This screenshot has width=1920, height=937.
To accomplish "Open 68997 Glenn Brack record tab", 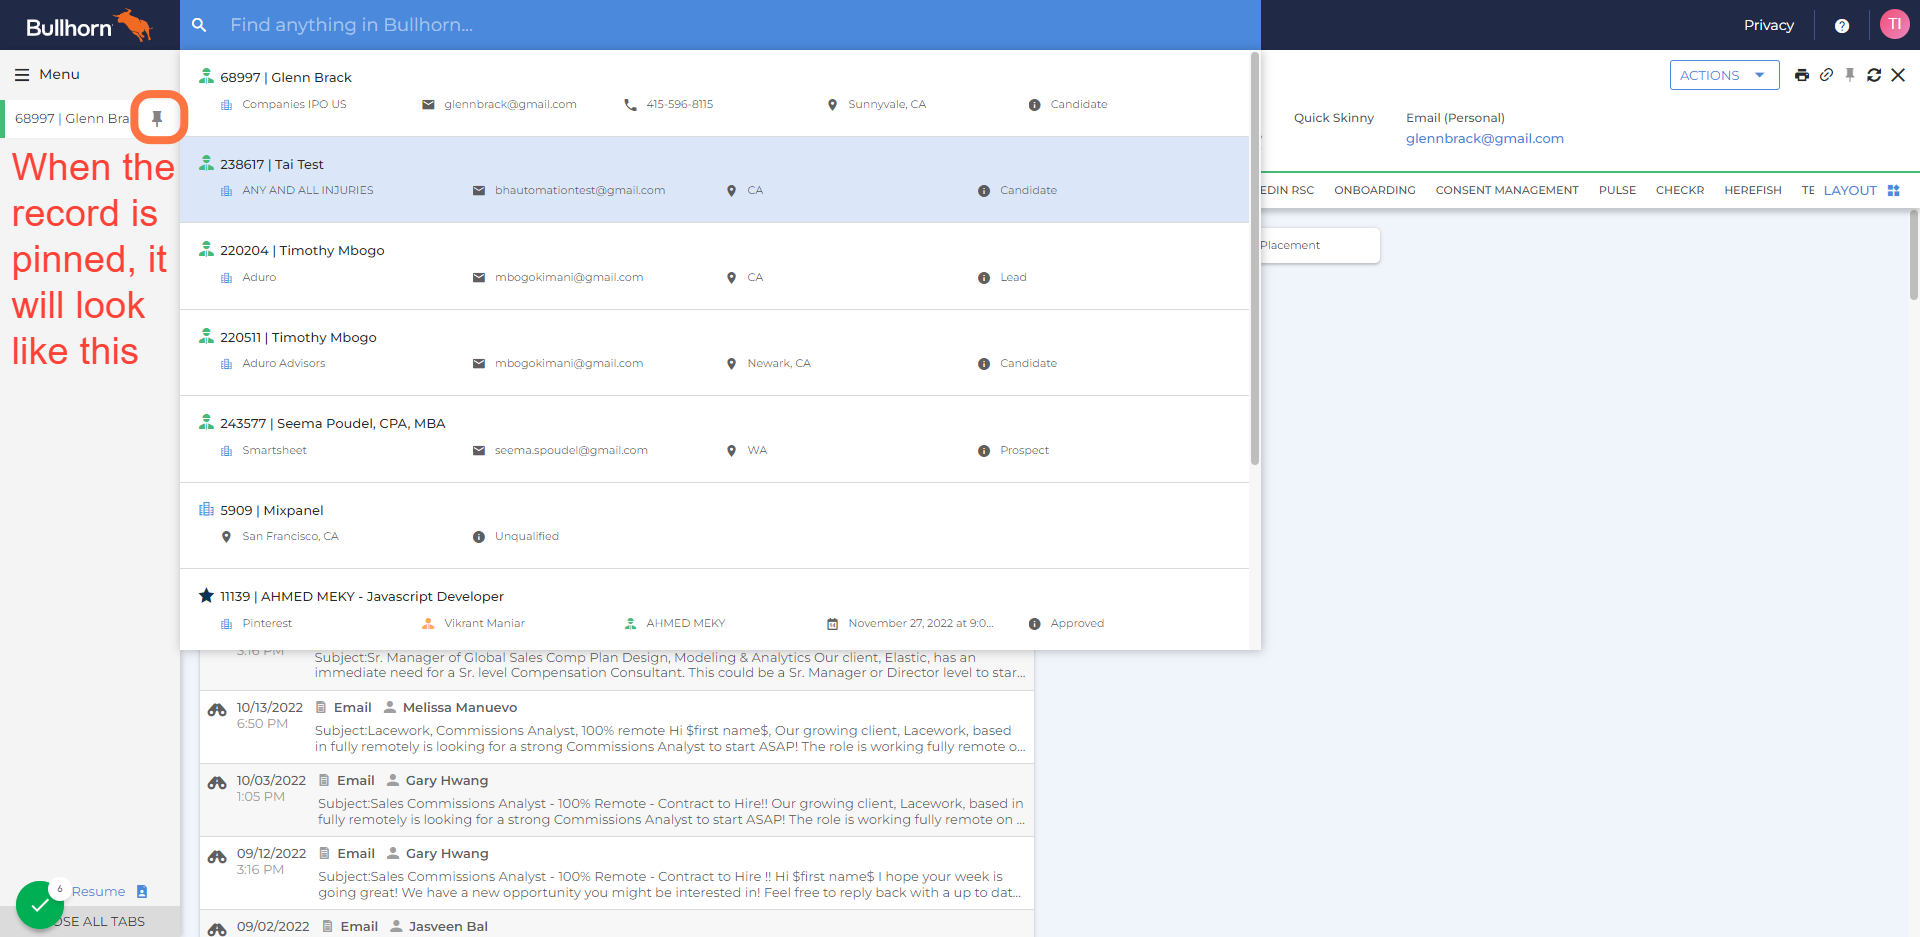I will (72, 118).
